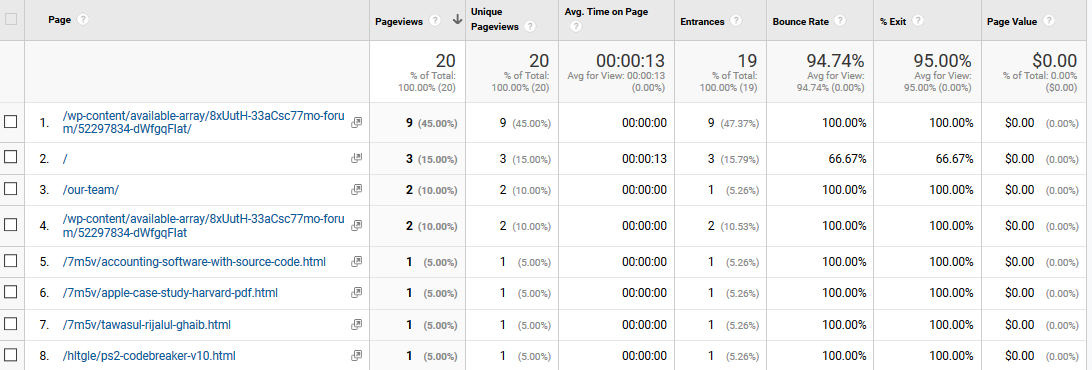This screenshot has height=370, width=1092.
Task: Sort by Entrances column header
Action: point(702,21)
